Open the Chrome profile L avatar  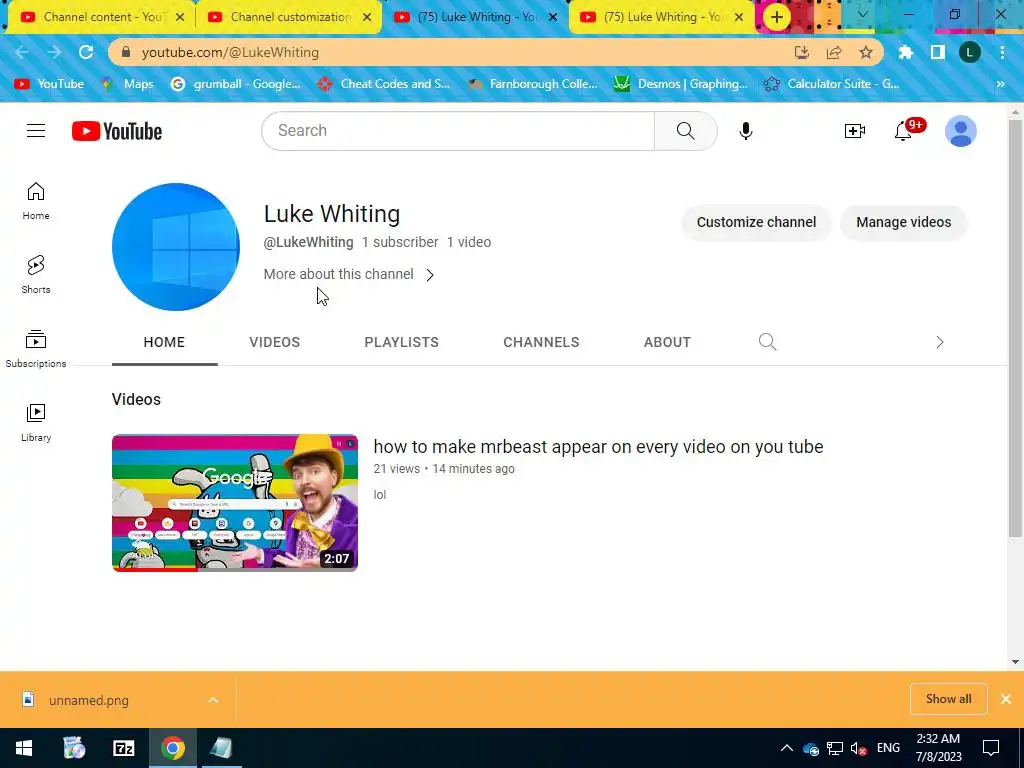(x=970, y=52)
